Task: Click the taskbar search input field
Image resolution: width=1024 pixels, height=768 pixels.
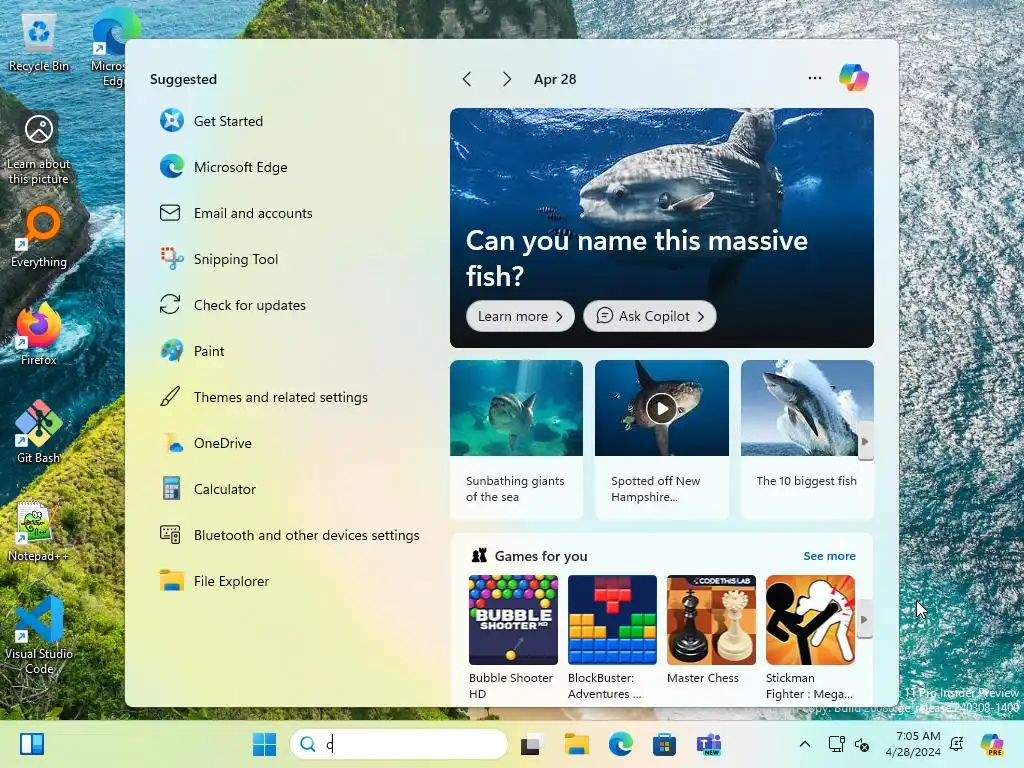Action: point(399,744)
